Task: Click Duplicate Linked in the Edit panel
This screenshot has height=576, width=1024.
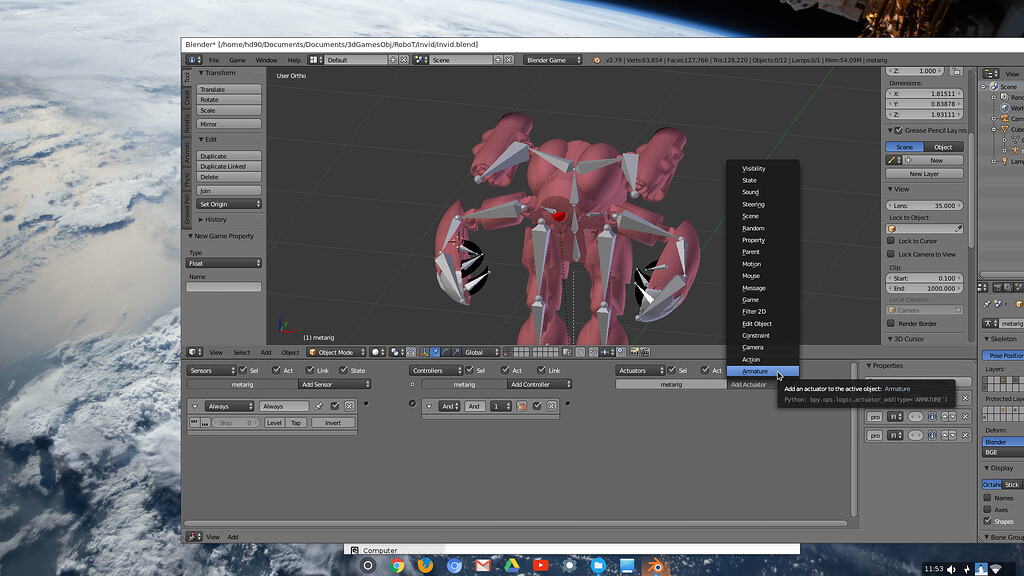Action: click(x=229, y=167)
